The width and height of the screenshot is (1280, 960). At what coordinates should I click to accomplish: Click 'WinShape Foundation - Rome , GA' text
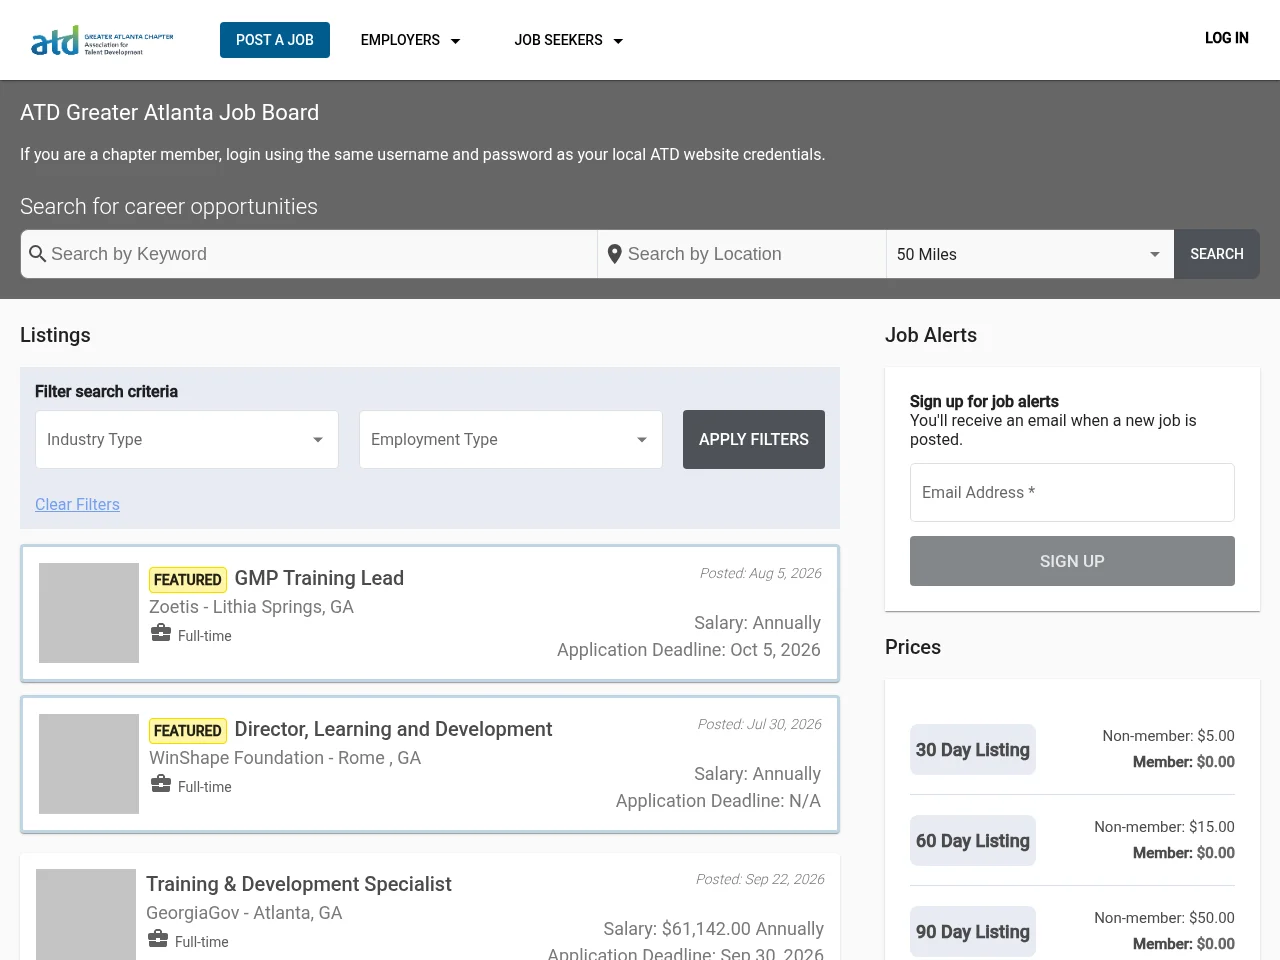285,758
